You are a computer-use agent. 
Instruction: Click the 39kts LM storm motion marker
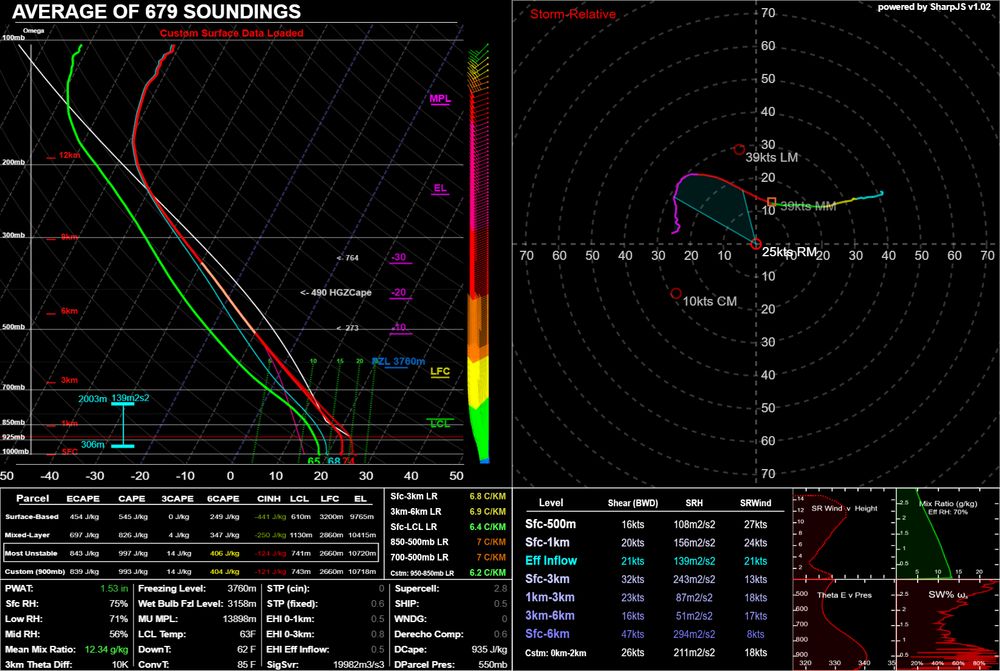(739, 149)
